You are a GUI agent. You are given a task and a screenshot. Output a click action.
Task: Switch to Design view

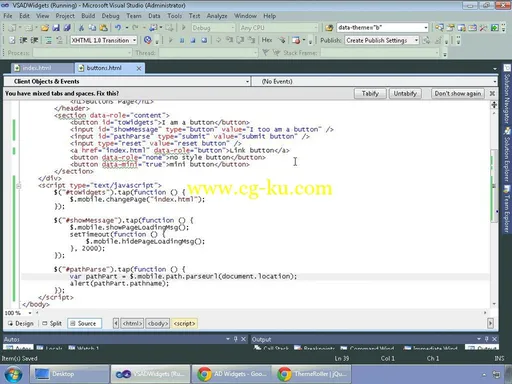tap(21, 323)
